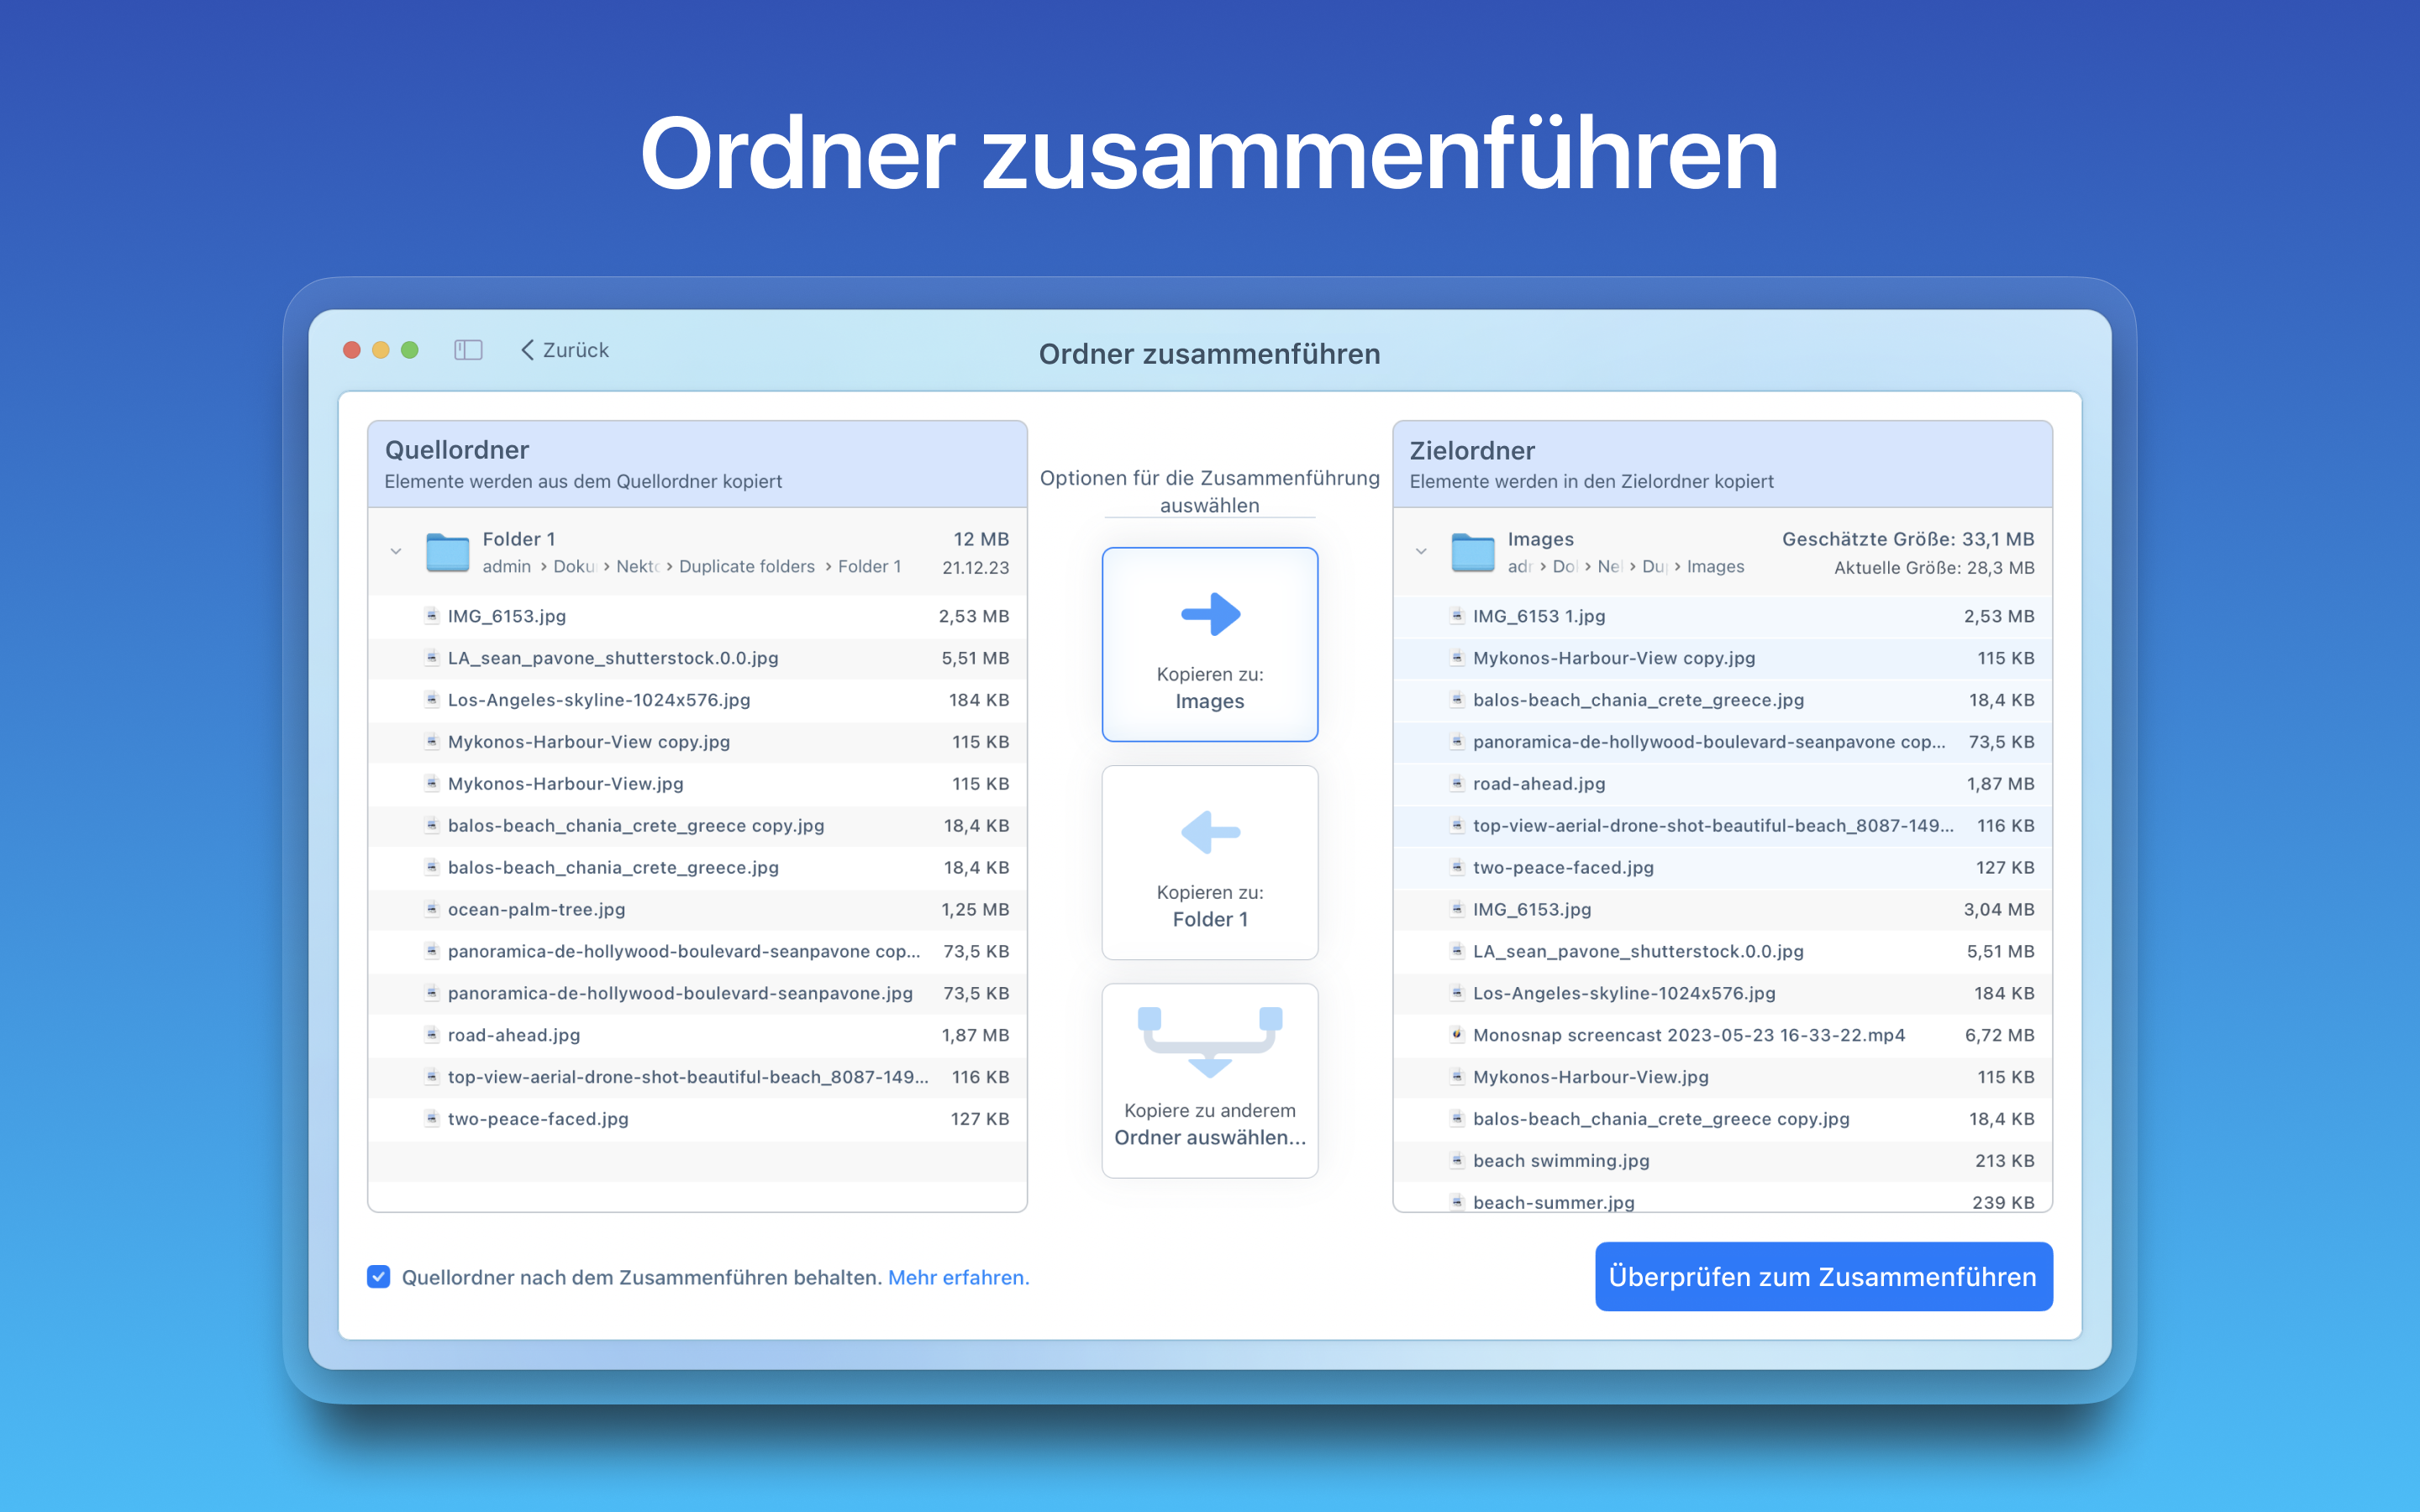
Task: Select beach swimming.jpg in target list
Action: (x=1560, y=1160)
